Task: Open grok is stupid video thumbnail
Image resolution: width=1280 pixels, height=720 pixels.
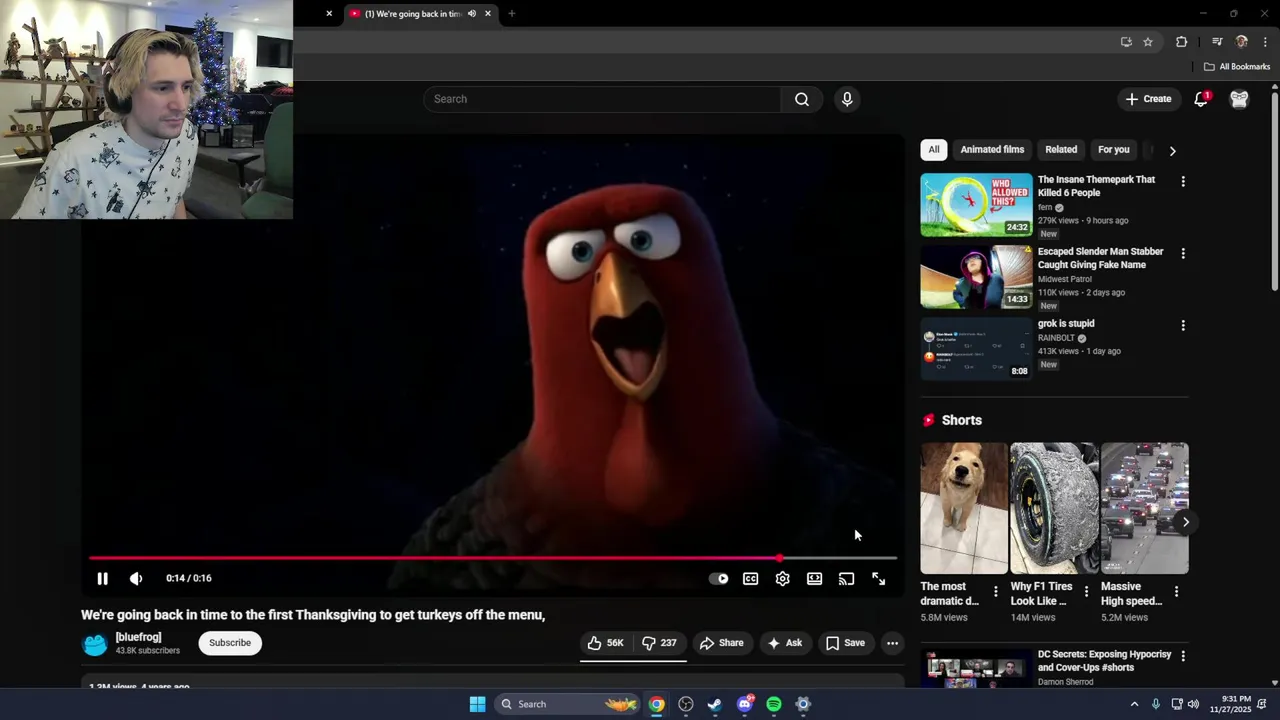Action: 976,349
